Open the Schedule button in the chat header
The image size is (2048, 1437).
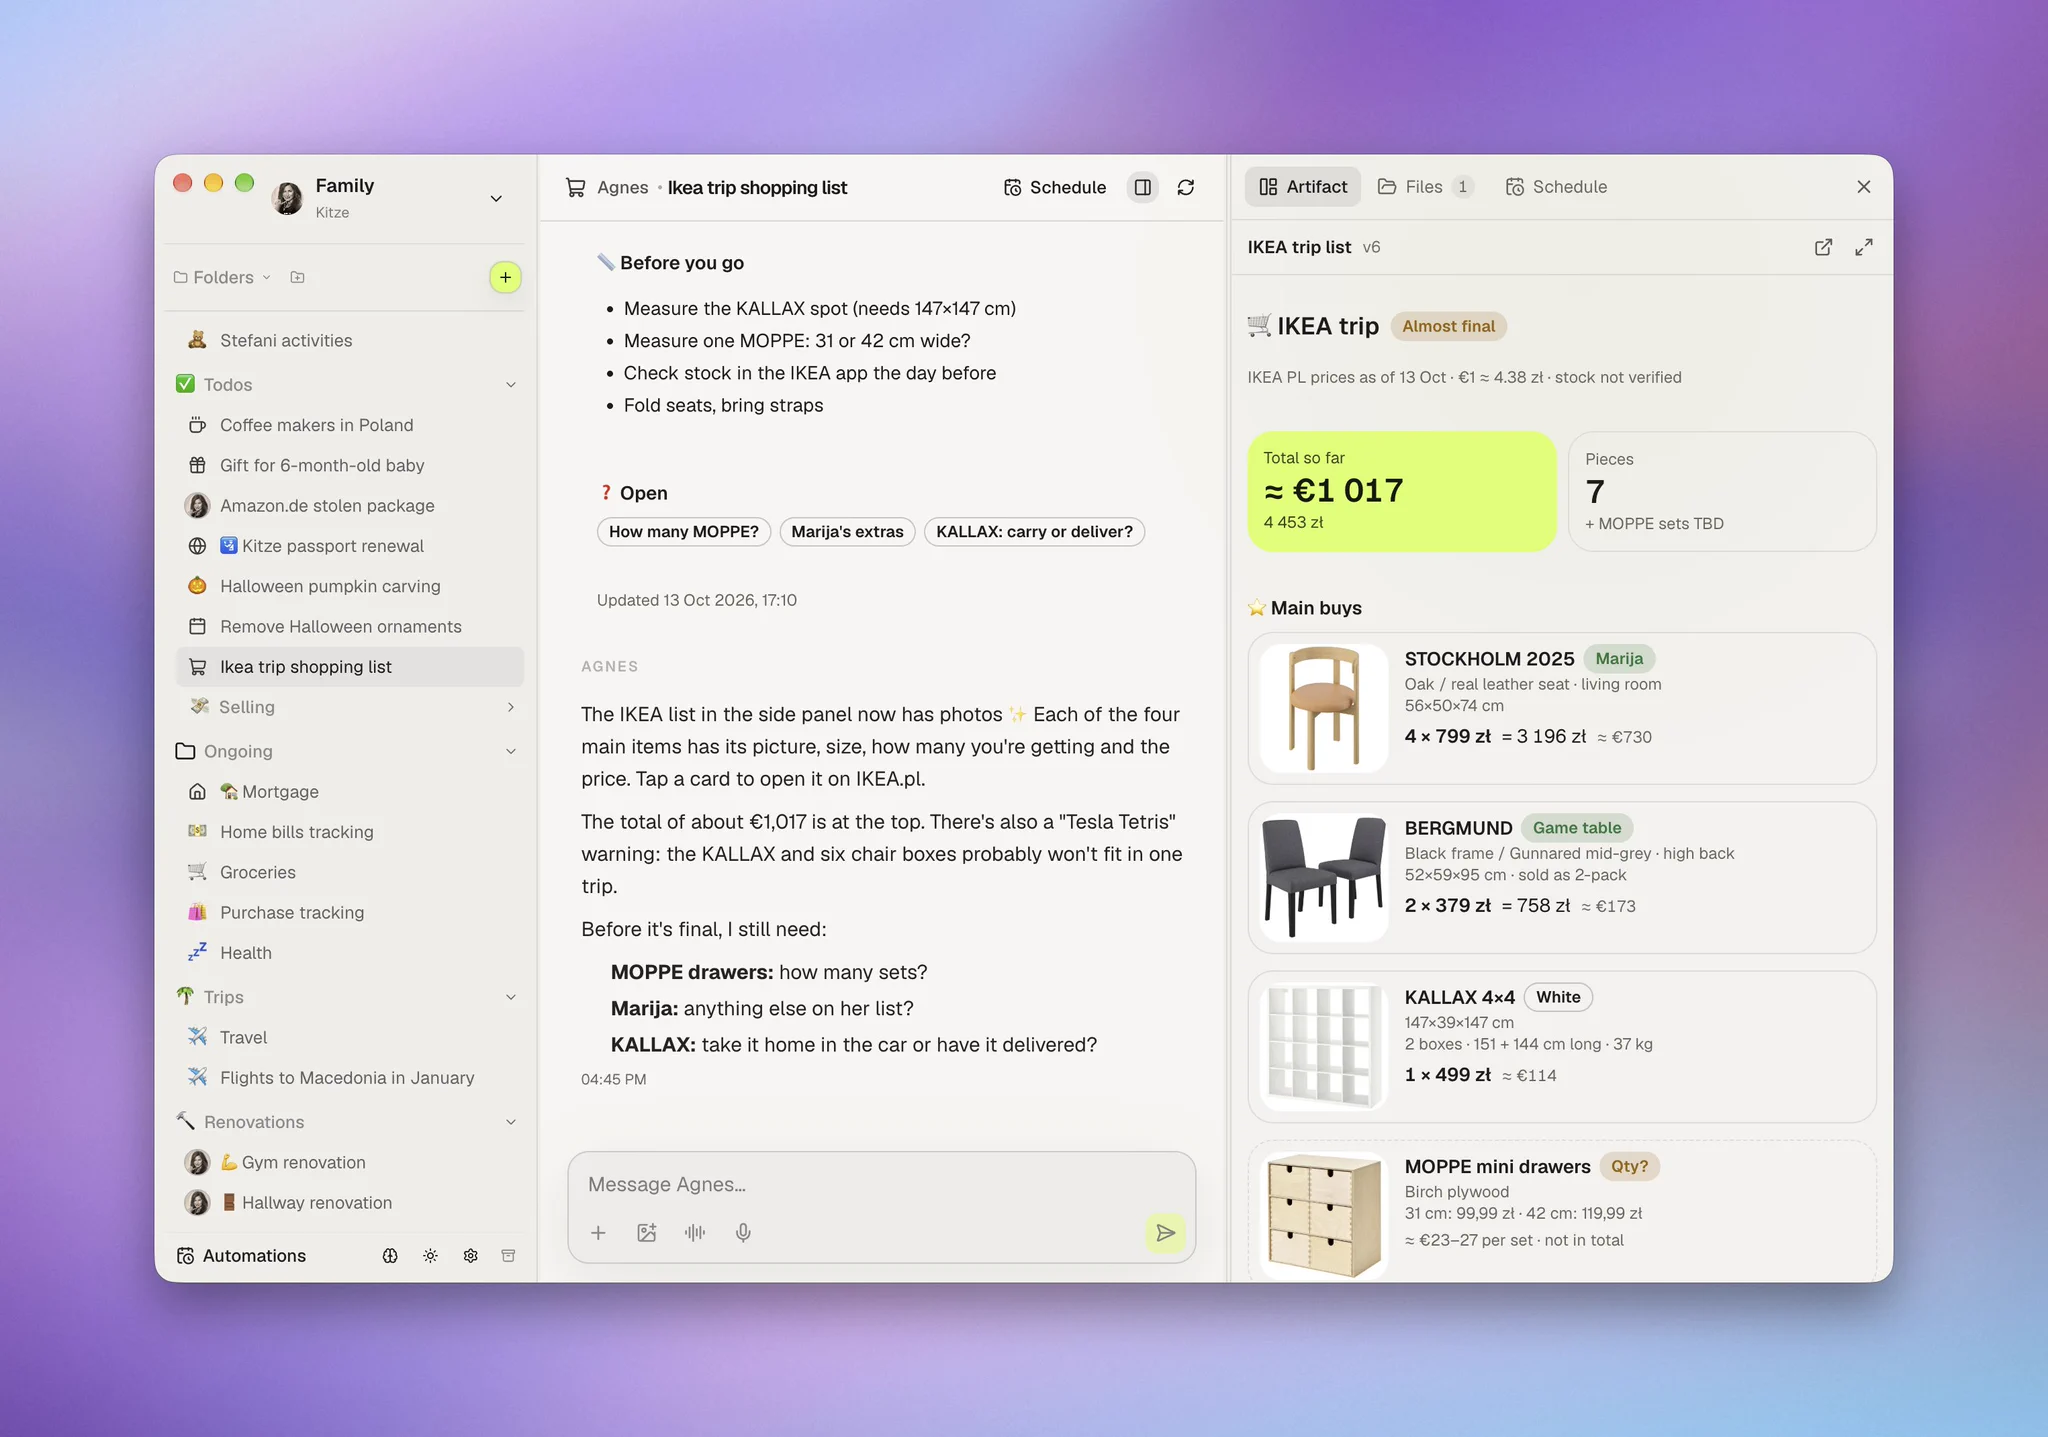click(x=1055, y=187)
